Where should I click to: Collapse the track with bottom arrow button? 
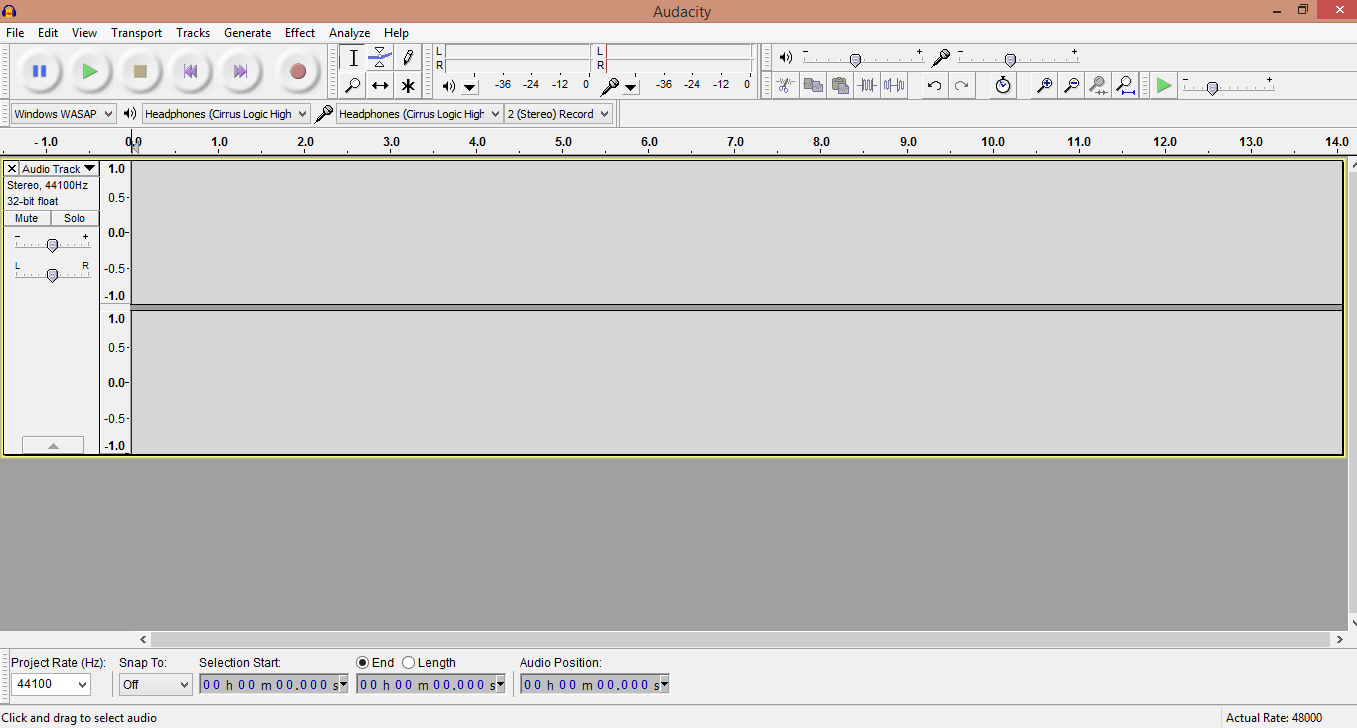(x=53, y=445)
